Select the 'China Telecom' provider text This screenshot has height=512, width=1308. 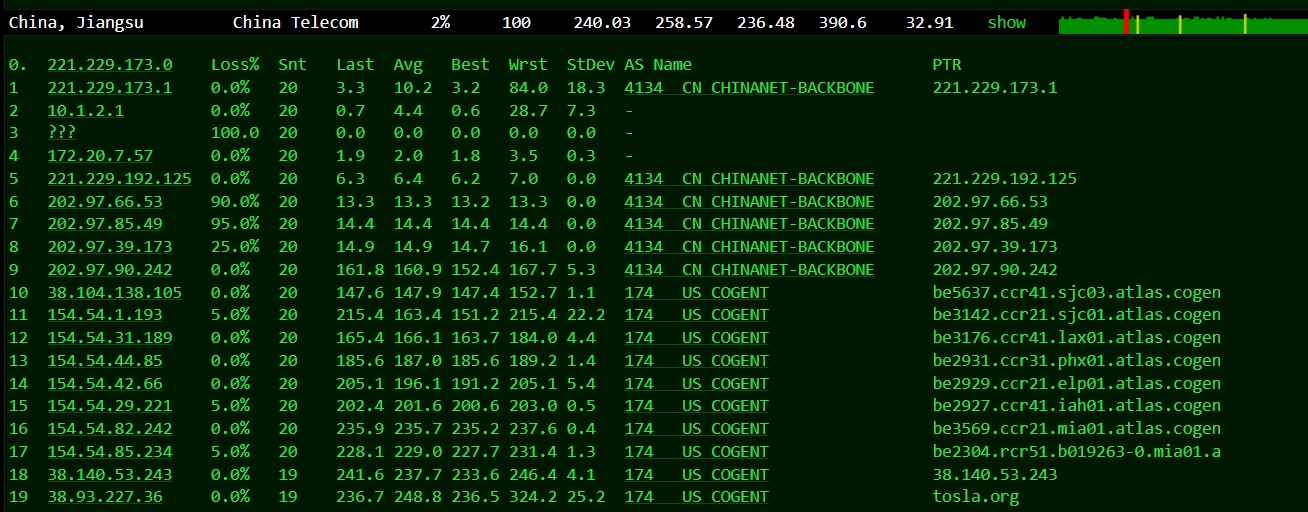[296, 22]
